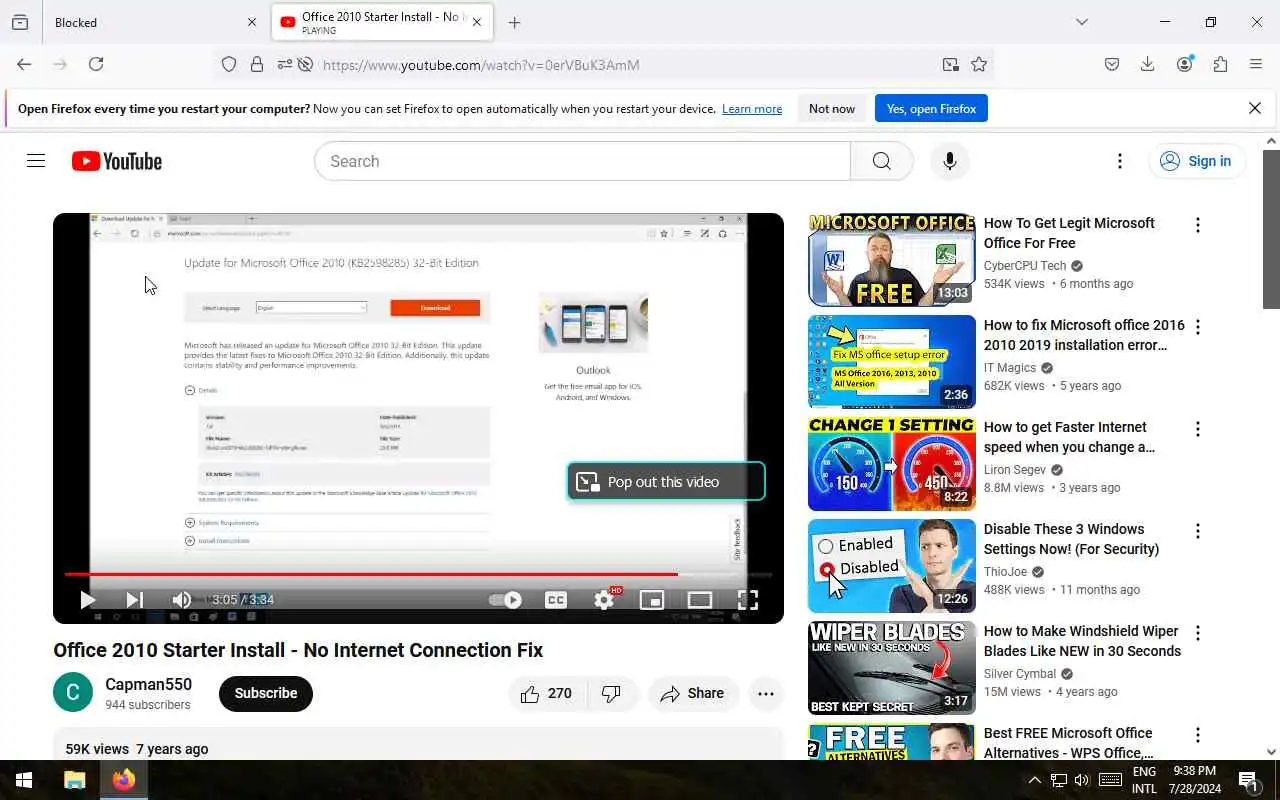Pop out this video
Viewport: 1280px width, 800px height.
[x=666, y=481]
